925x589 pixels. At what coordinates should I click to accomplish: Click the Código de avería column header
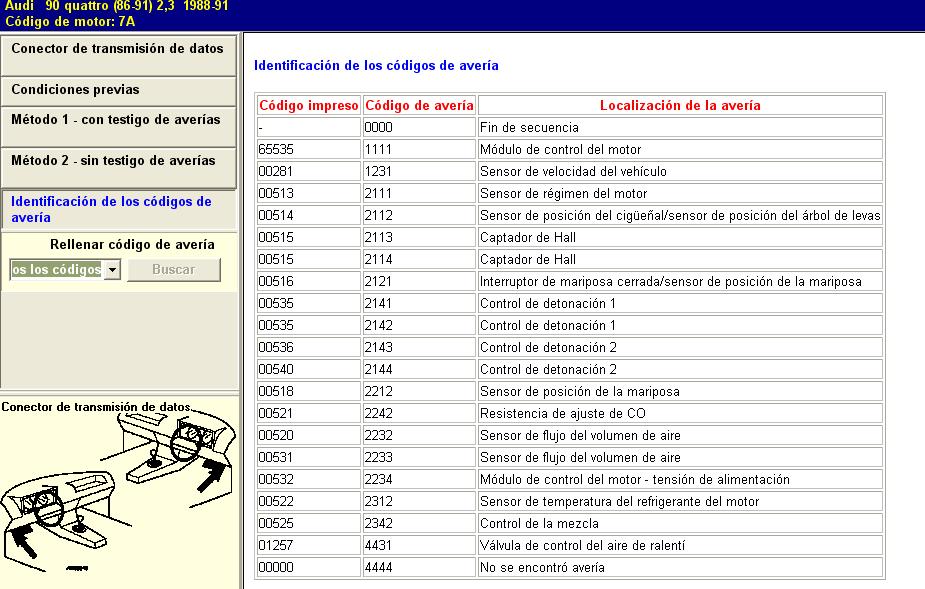coord(419,106)
